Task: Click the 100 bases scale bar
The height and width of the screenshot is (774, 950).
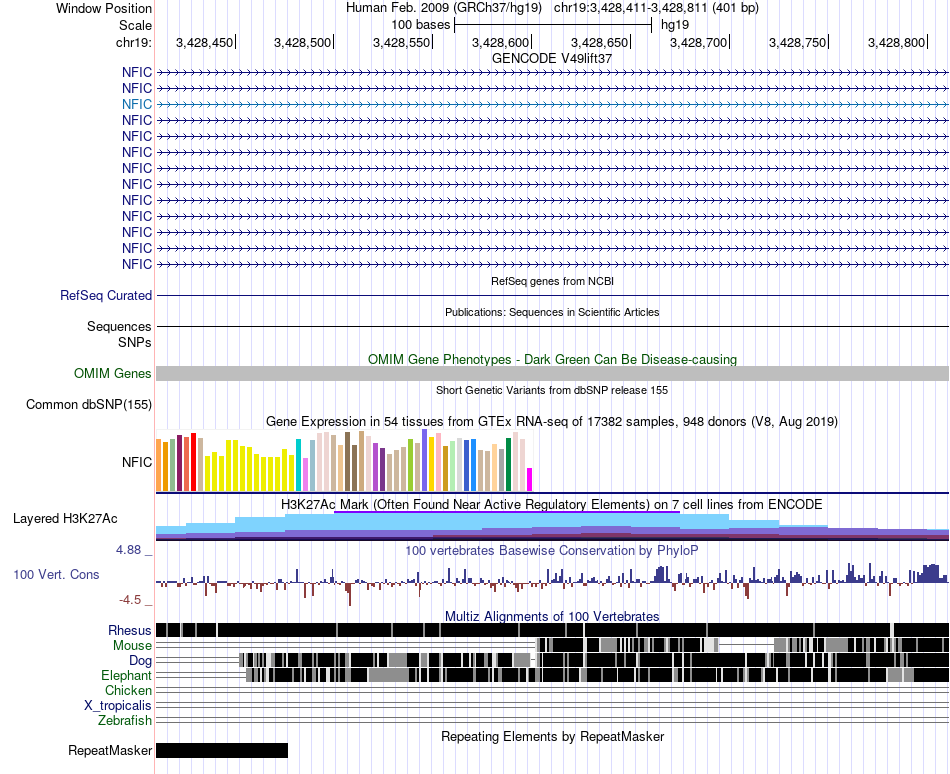Action: [553, 25]
